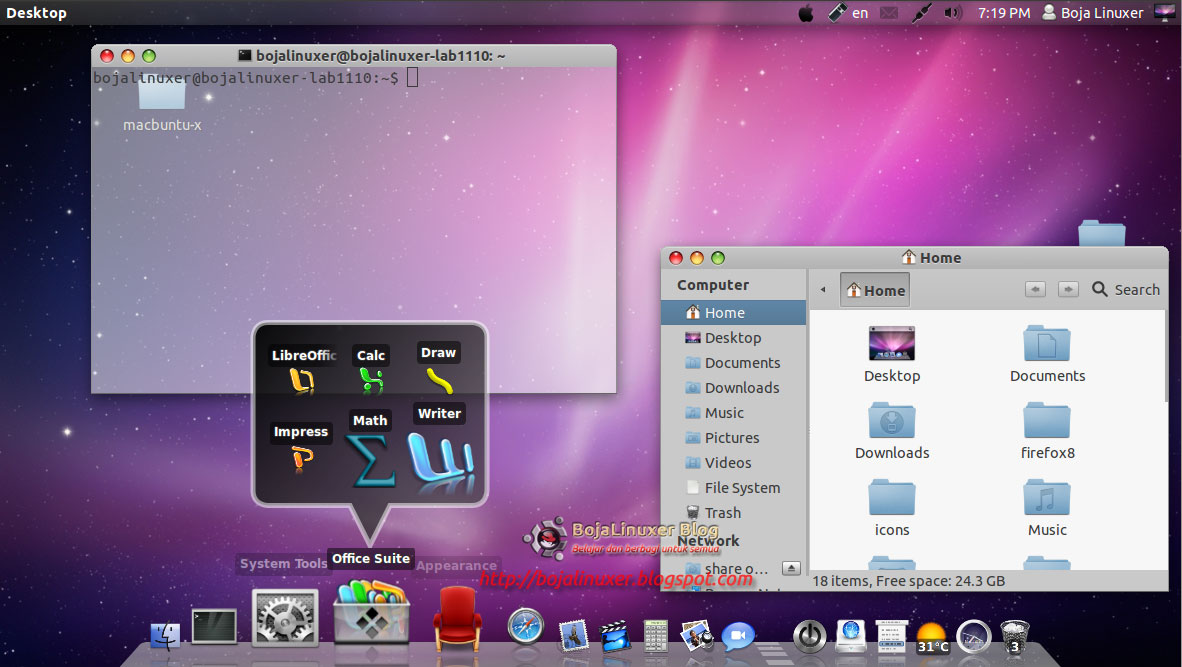Open the Finder icon in the dock

click(x=165, y=635)
